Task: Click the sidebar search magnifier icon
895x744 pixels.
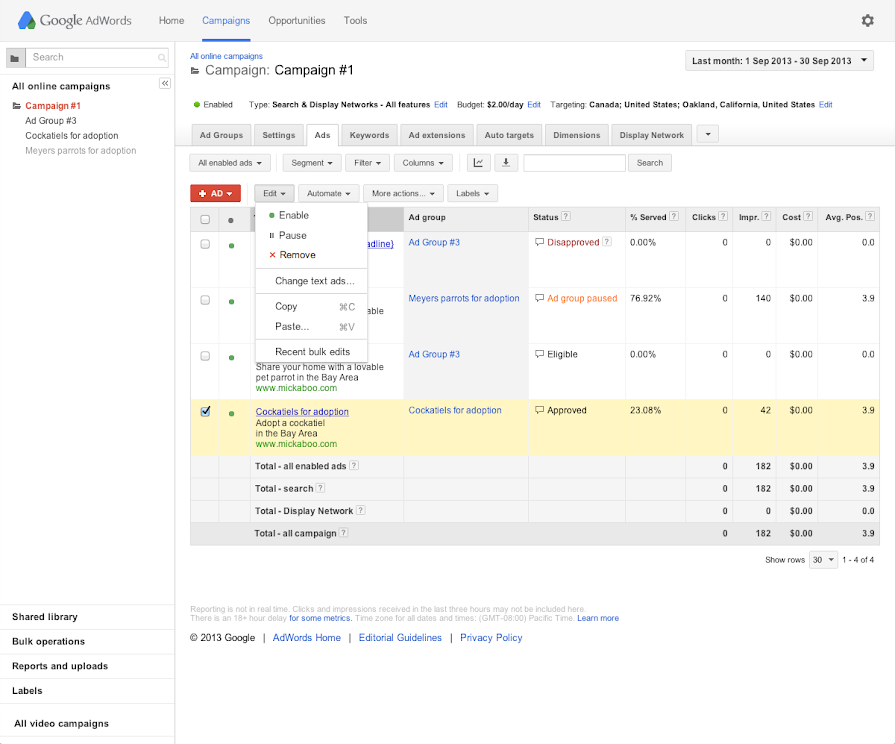Action: [x=161, y=58]
